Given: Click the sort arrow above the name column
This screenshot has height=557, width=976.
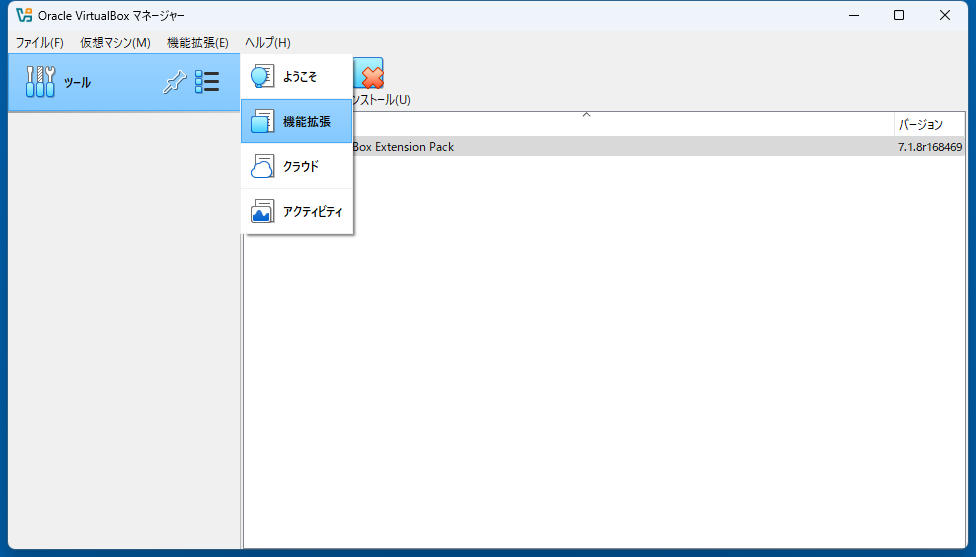Looking at the screenshot, I should tap(586, 115).
